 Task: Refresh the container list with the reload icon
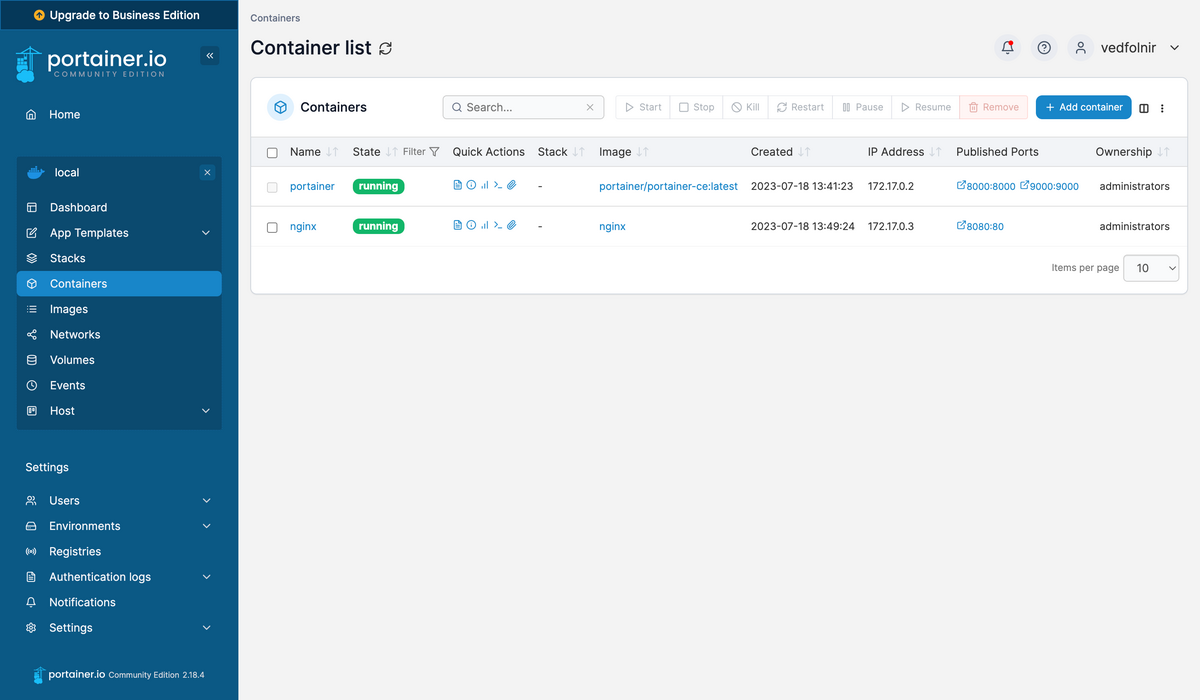pyautogui.click(x=386, y=48)
